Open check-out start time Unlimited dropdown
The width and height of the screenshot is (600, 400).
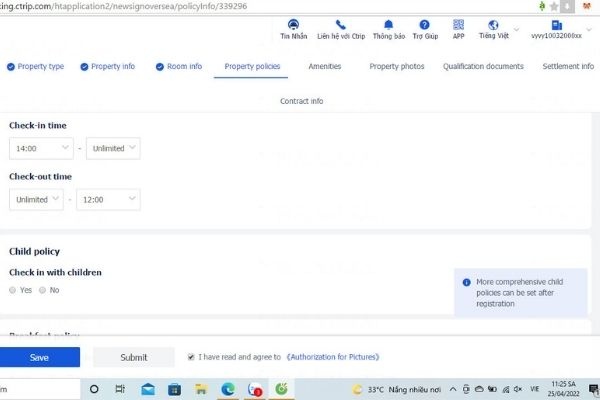36,199
